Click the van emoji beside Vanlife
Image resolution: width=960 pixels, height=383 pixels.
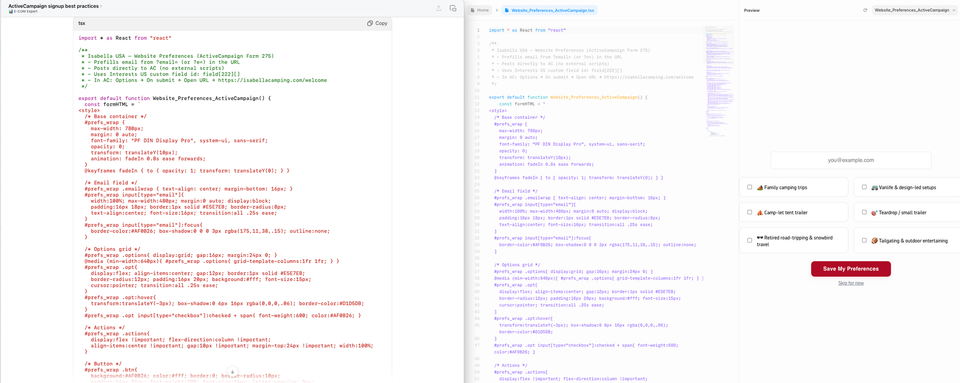(874, 187)
